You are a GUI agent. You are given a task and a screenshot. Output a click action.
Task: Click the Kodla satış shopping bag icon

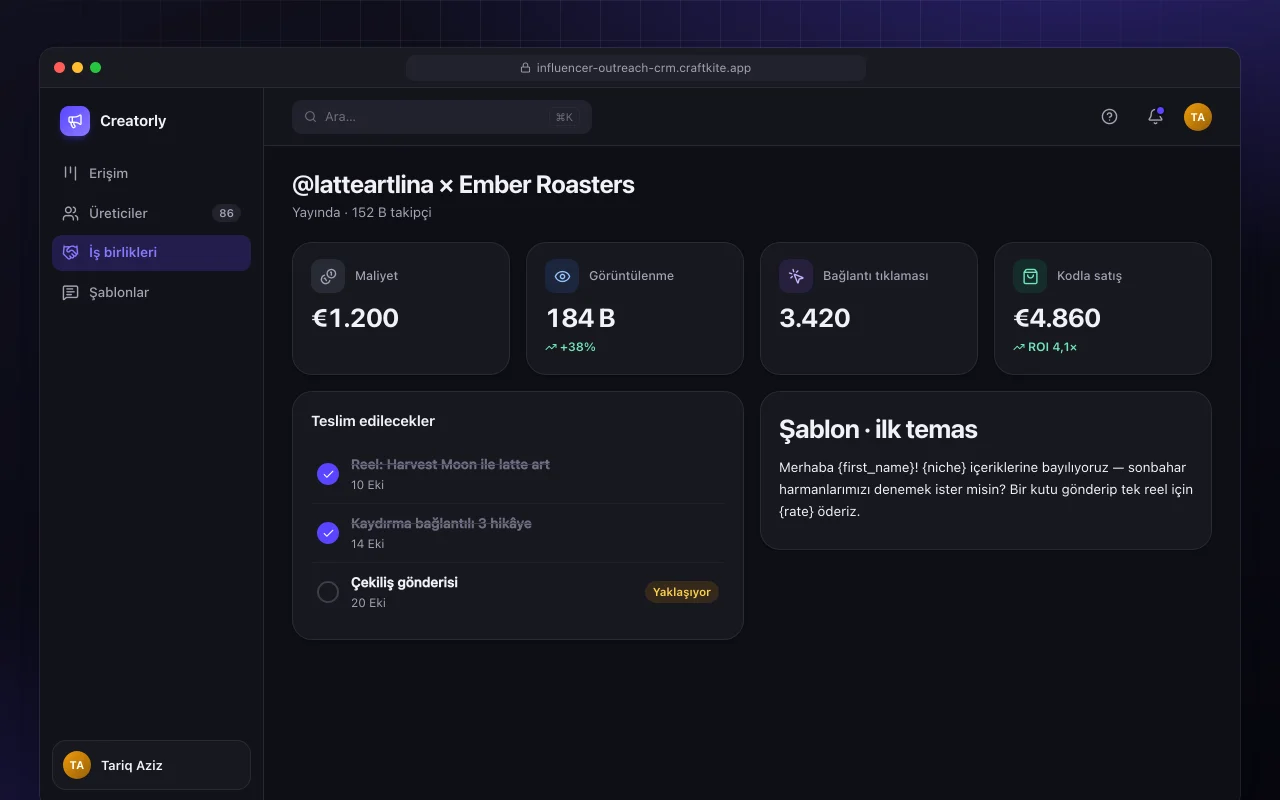[x=1030, y=276]
